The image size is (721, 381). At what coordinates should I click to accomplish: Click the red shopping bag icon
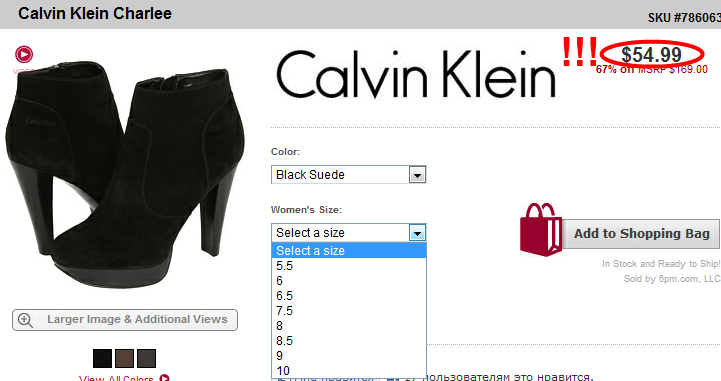point(541,229)
